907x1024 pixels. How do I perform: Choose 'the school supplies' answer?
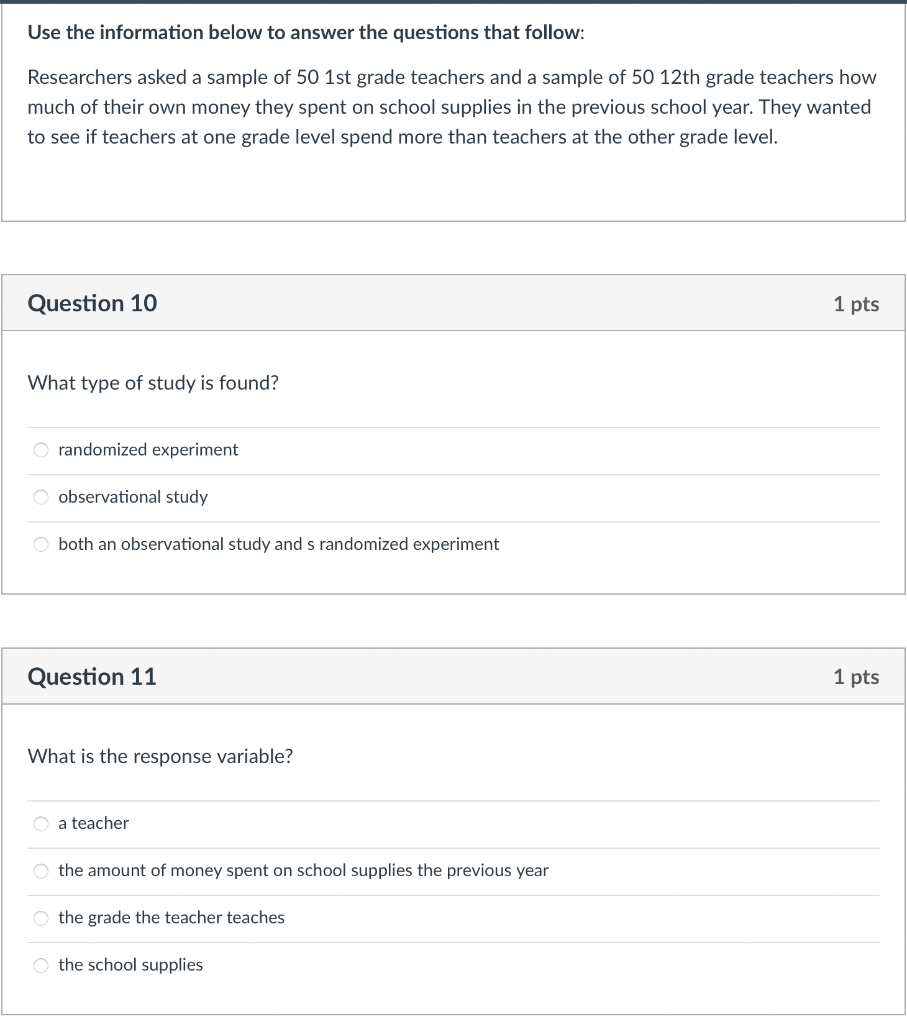pyautogui.click(x=40, y=964)
